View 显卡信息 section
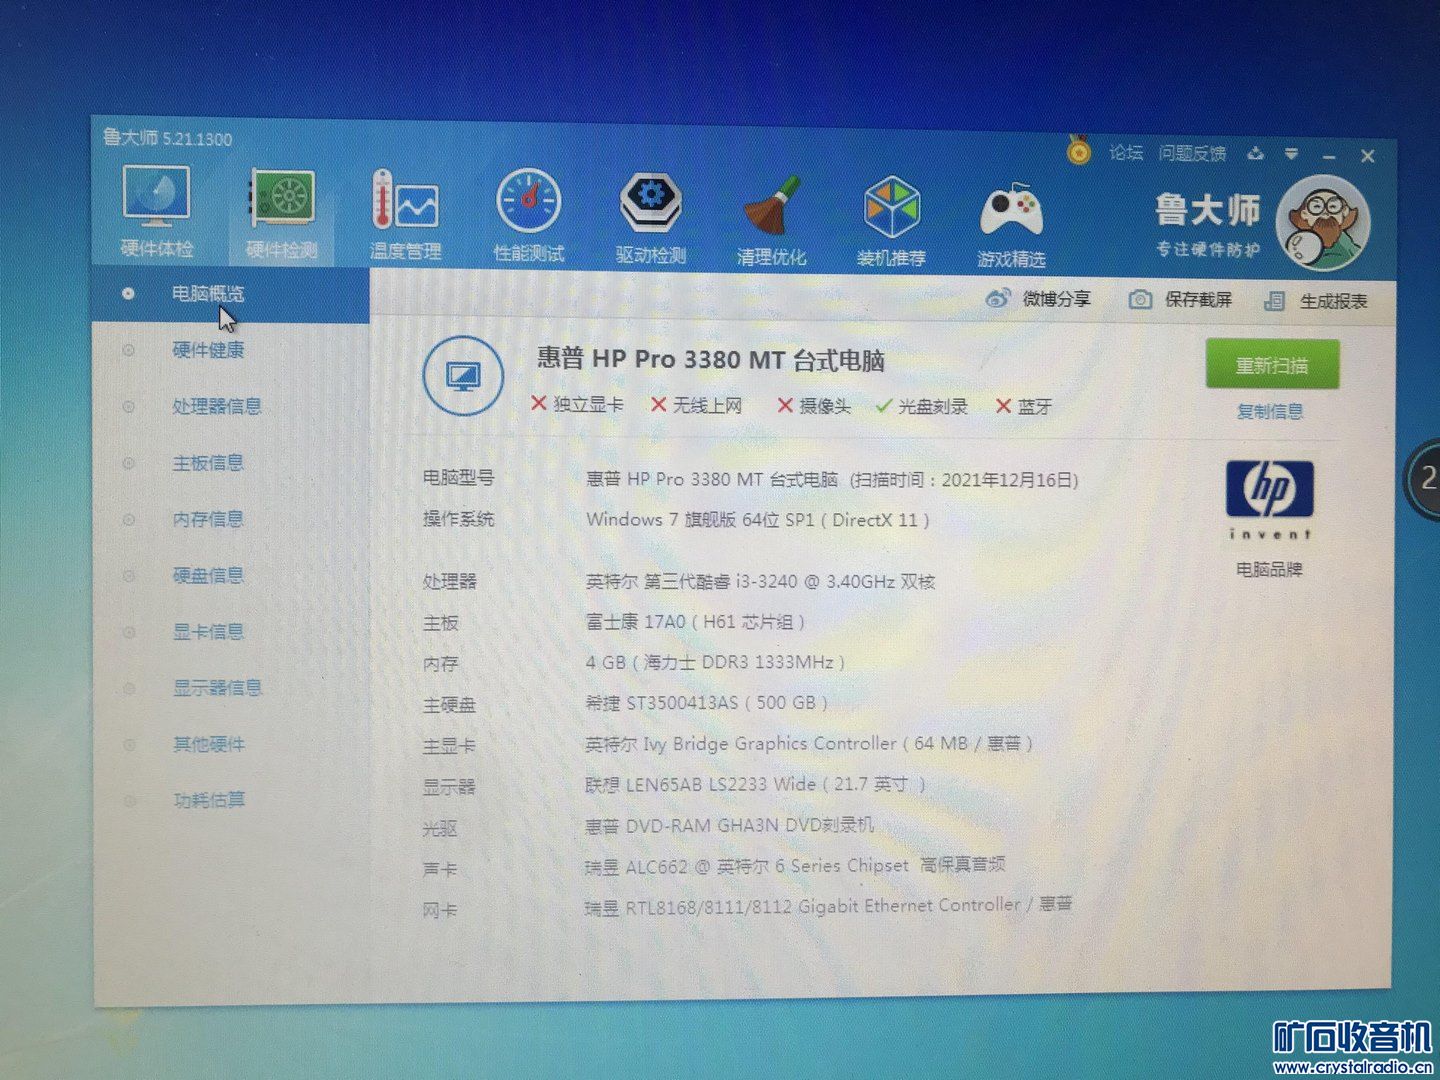Screen dimensions: 1440x1080 (208, 631)
